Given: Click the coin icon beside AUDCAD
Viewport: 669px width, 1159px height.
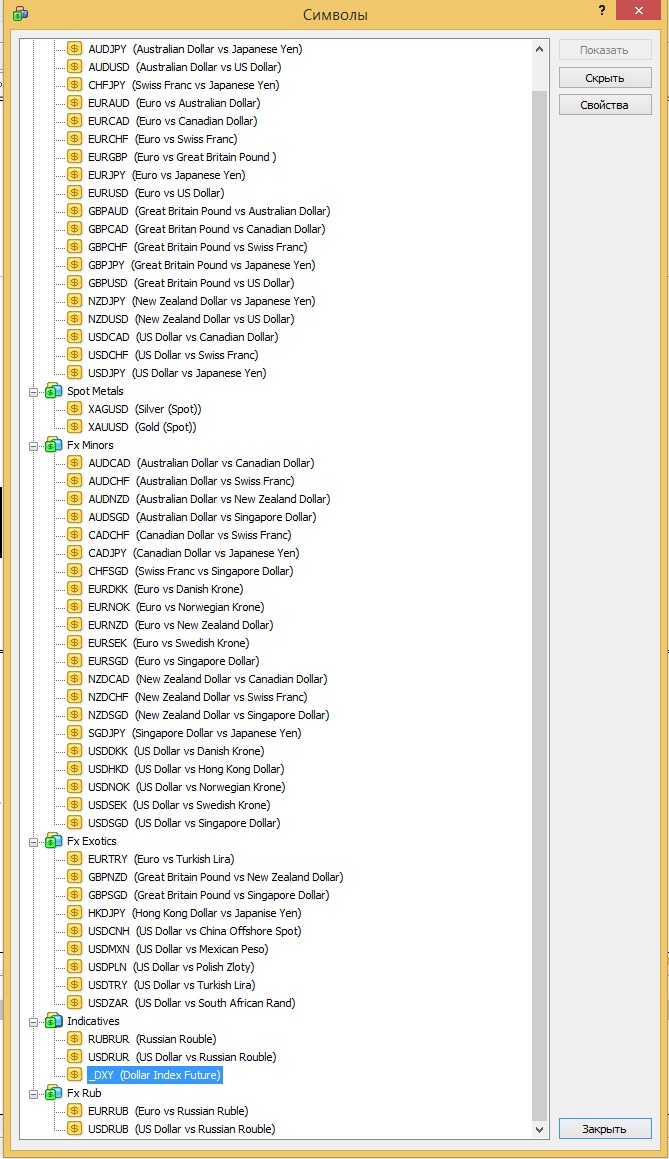Looking at the screenshot, I should tap(75, 463).
